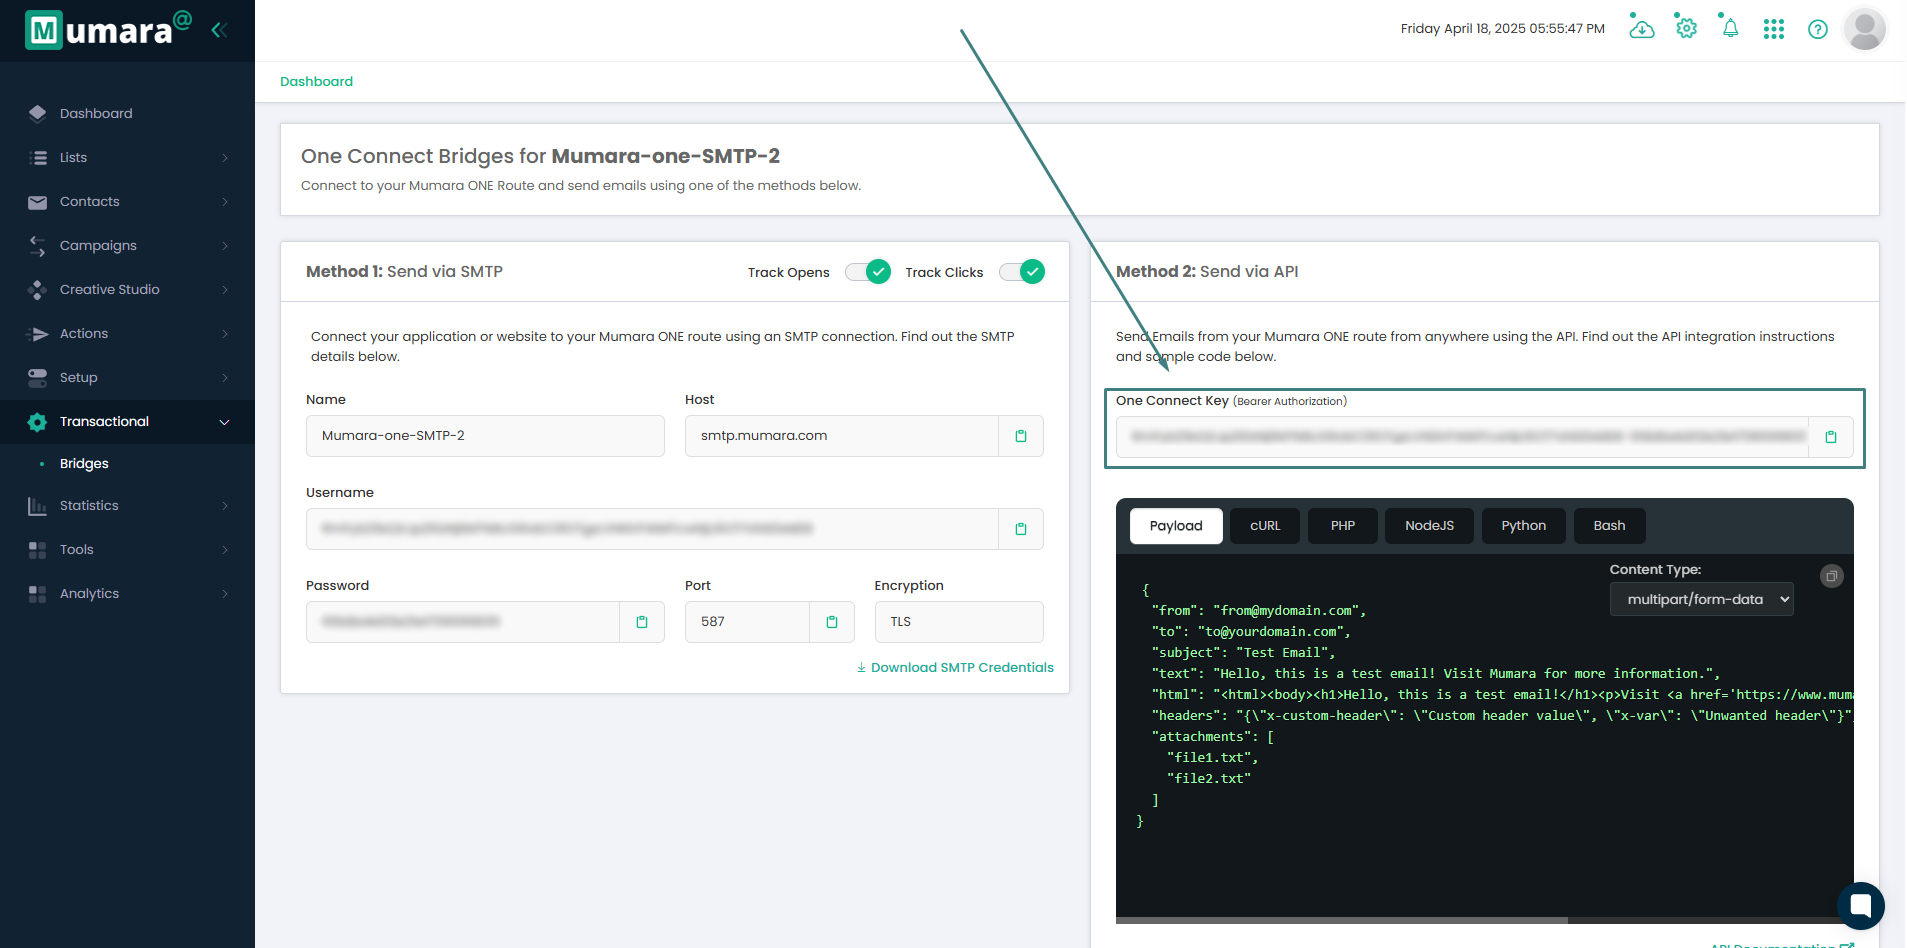Switch to the PHP tab

(x=1343, y=526)
